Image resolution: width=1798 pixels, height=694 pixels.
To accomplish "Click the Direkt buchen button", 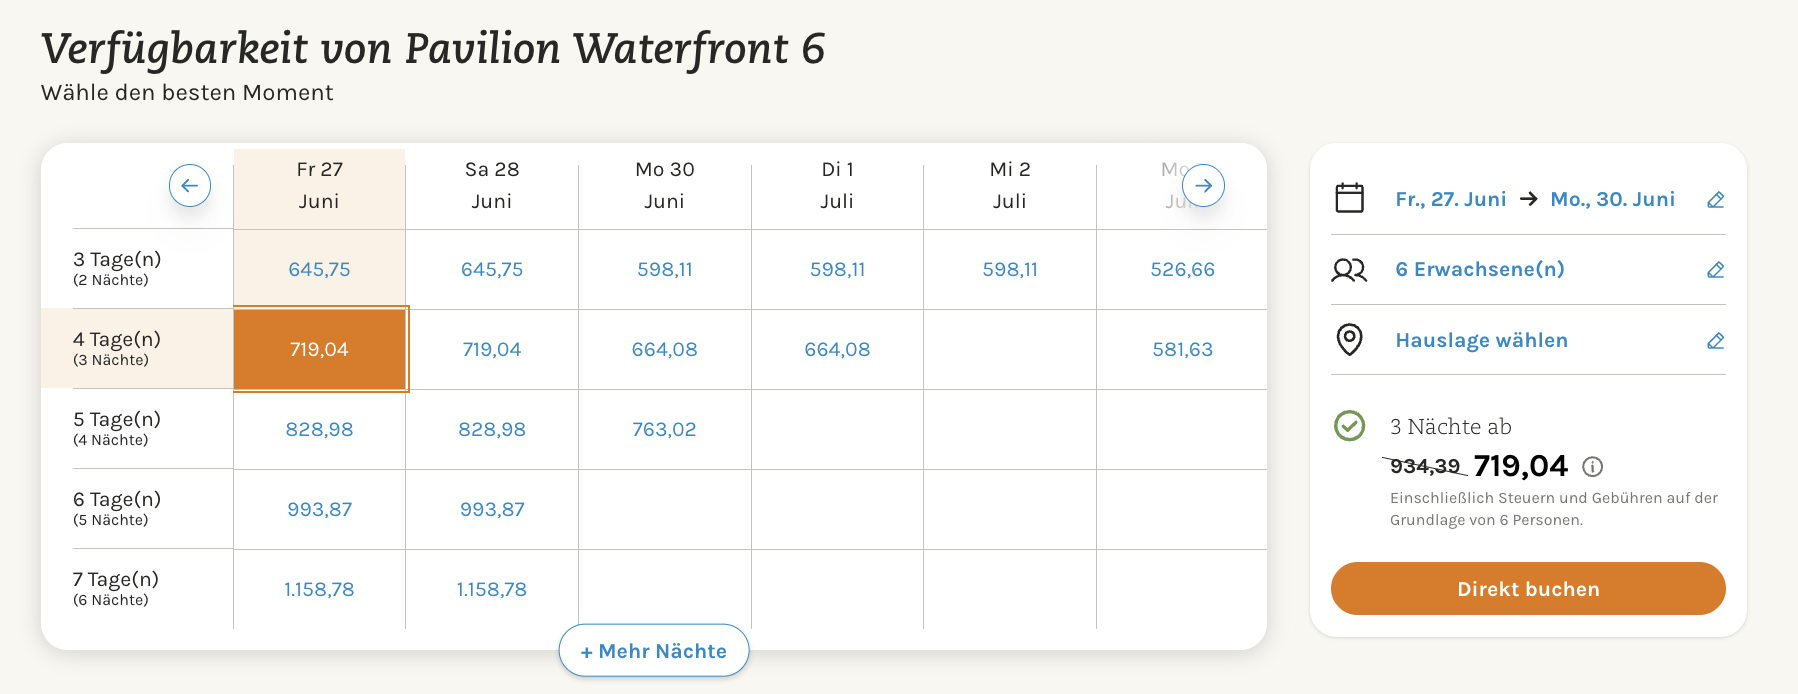I will click(x=1528, y=589).
